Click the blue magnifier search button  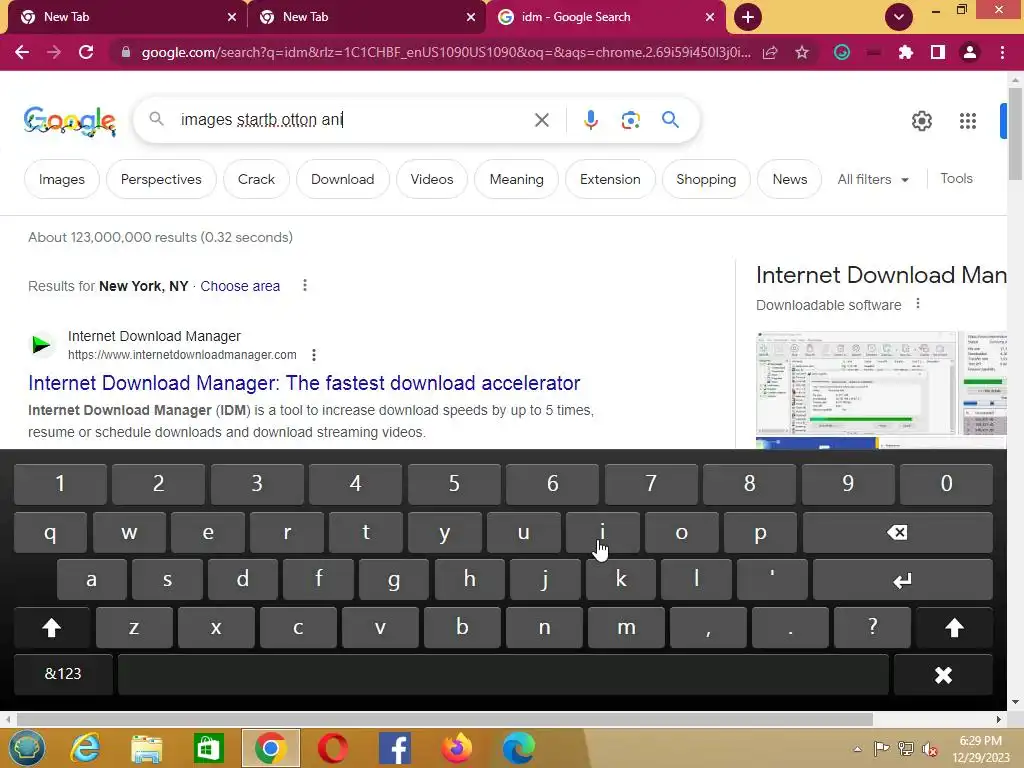coord(670,120)
